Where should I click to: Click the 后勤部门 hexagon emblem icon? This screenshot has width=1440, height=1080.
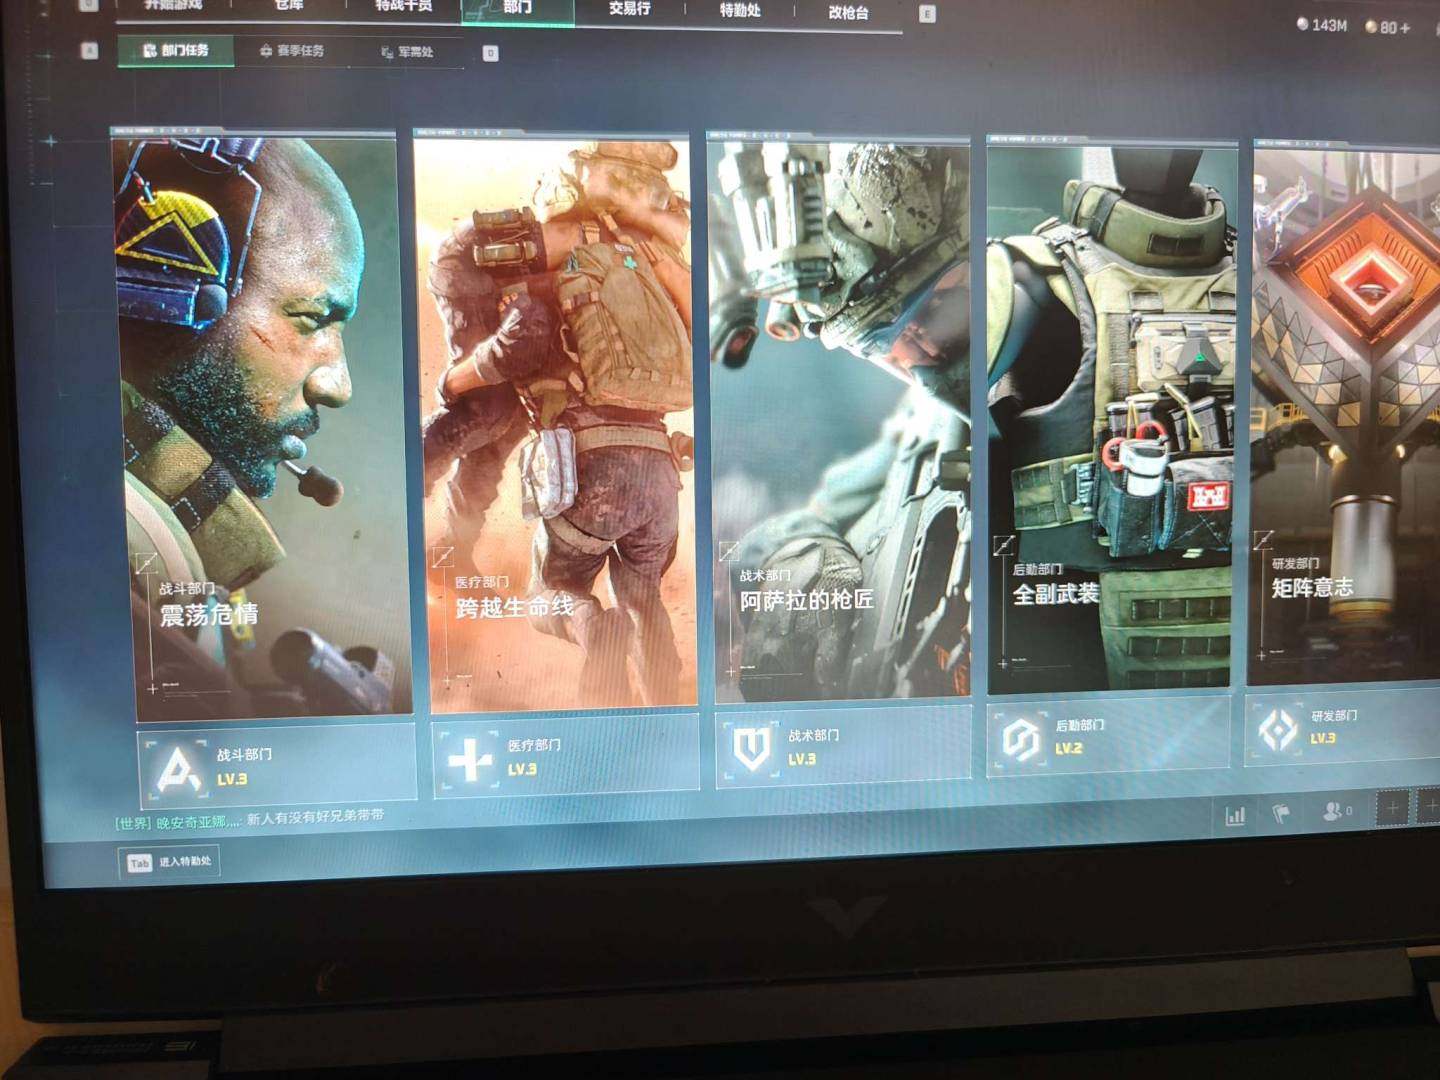point(1021,740)
